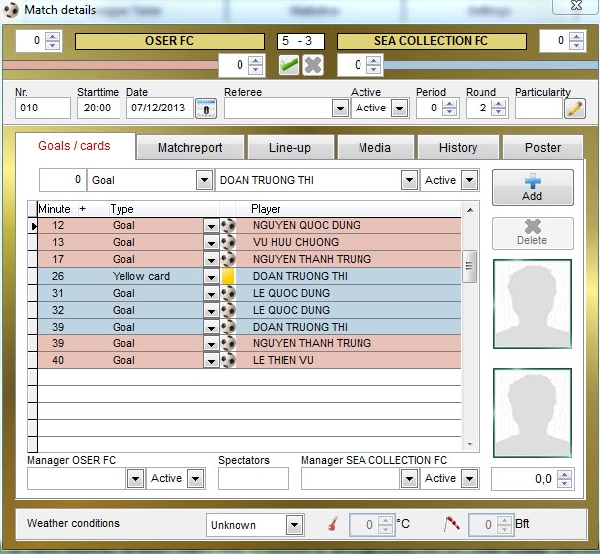Click the thermometer temperature icon
Image resolution: width=600 pixels, height=554 pixels.
tap(333, 524)
